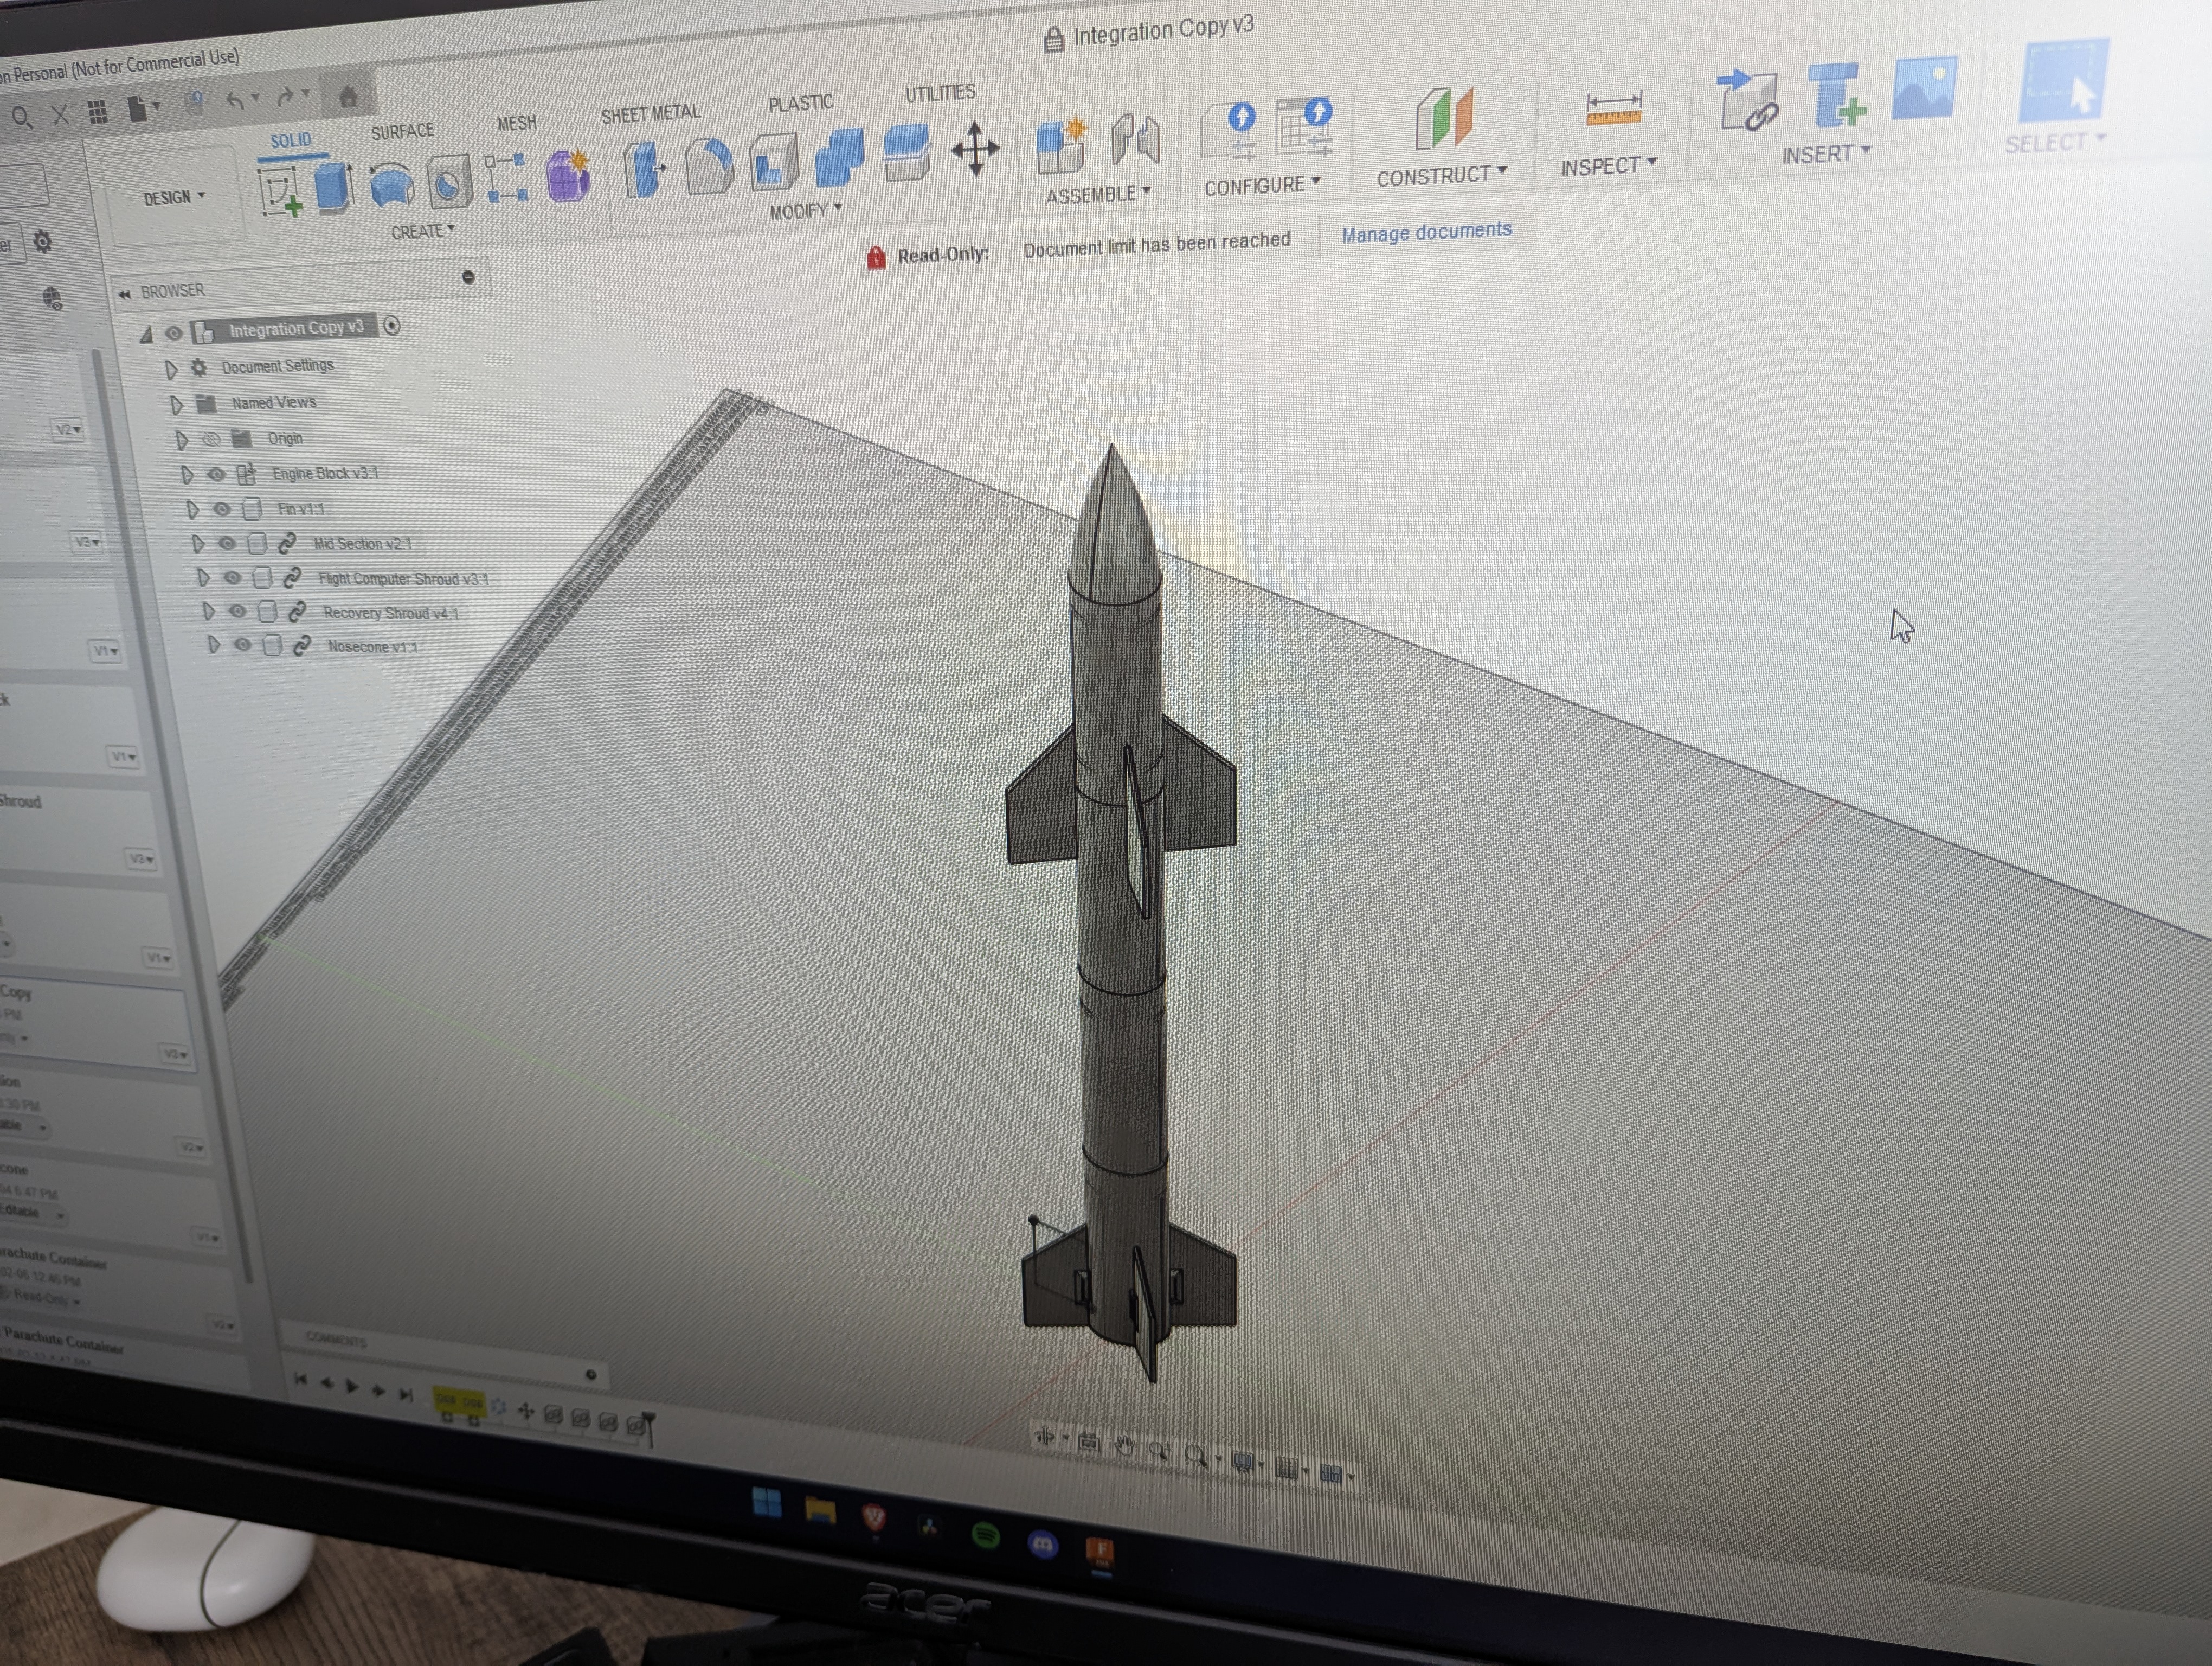Activate radio button beside Integration Copy v3

coord(392,325)
